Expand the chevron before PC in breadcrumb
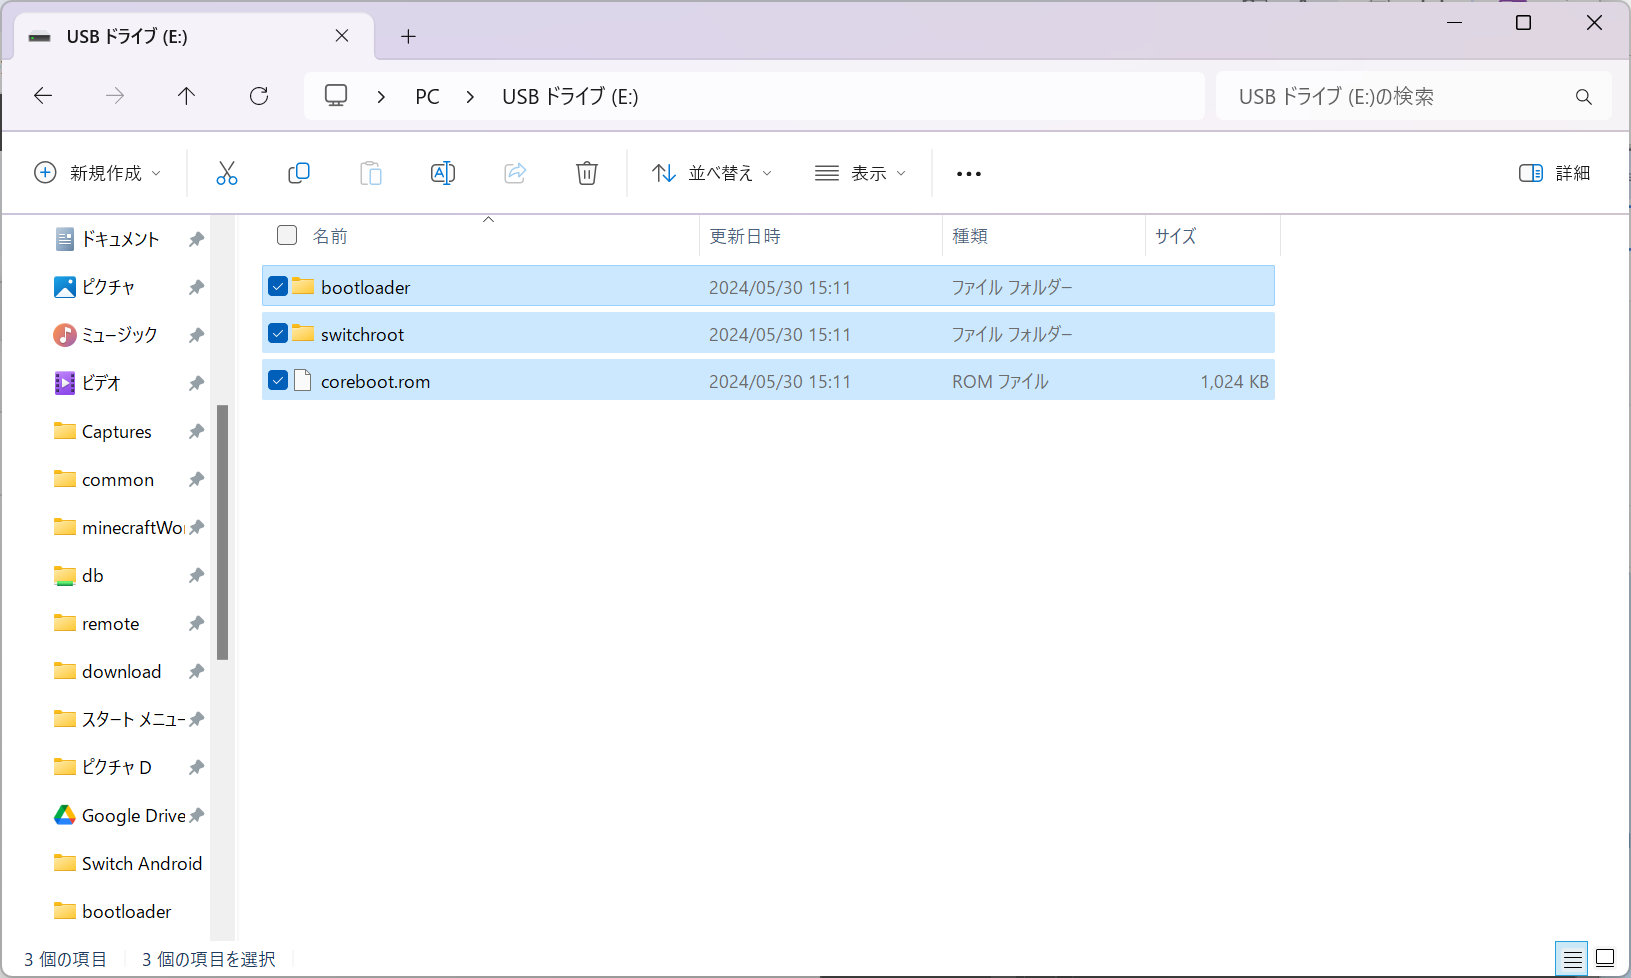The height and width of the screenshot is (978, 1631). (x=381, y=97)
